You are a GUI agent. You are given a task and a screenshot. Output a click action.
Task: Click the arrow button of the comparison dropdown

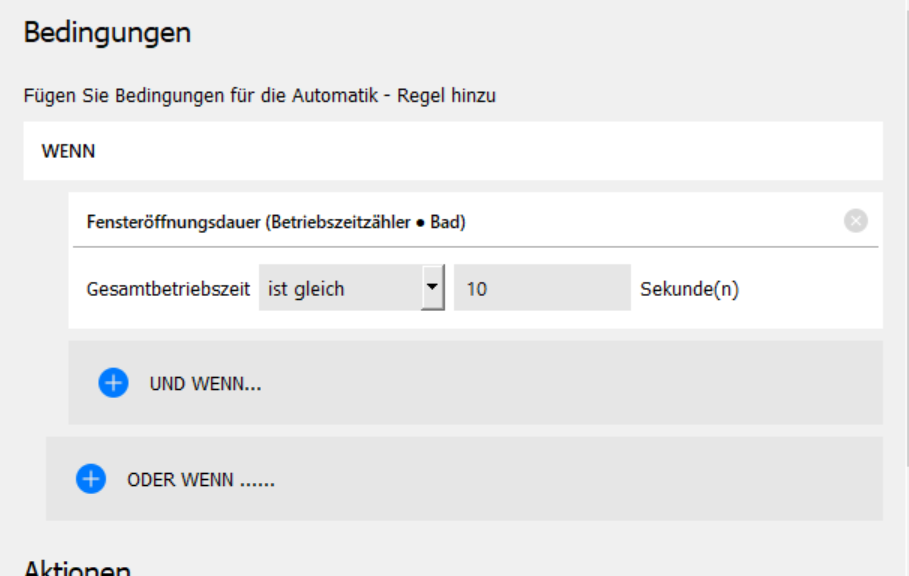432,288
